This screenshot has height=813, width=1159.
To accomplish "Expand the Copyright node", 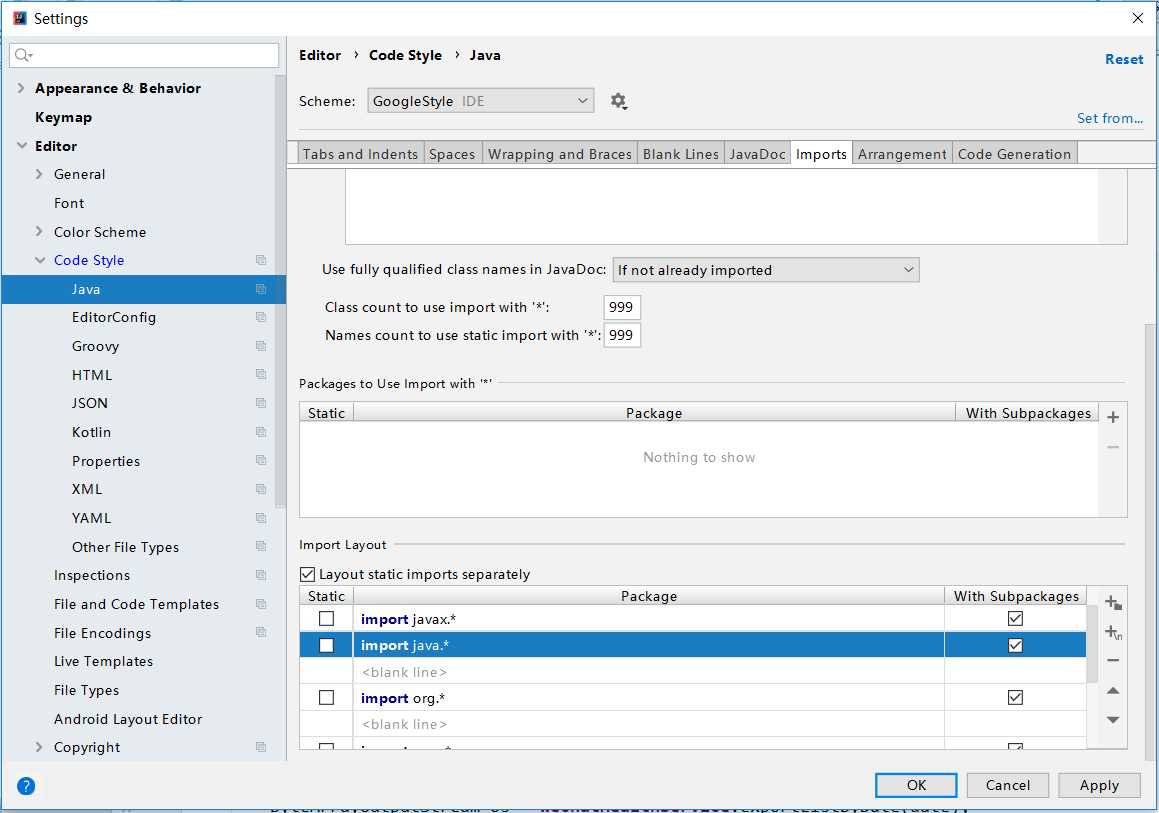I will point(39,747).
